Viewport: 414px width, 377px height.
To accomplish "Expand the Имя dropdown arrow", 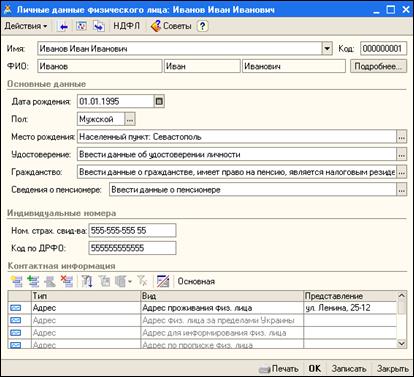I will click(x=327, y=49).
